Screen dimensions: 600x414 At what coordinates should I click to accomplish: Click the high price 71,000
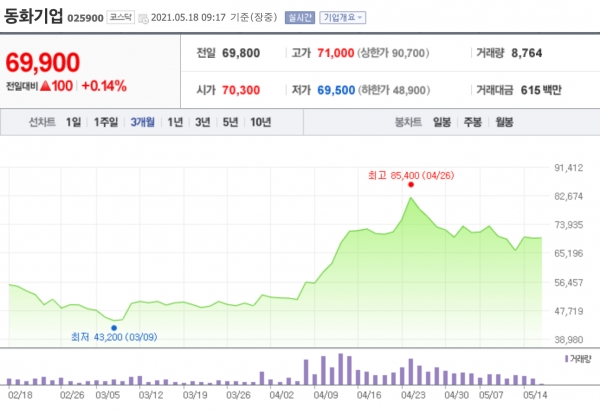click(336, 53)
